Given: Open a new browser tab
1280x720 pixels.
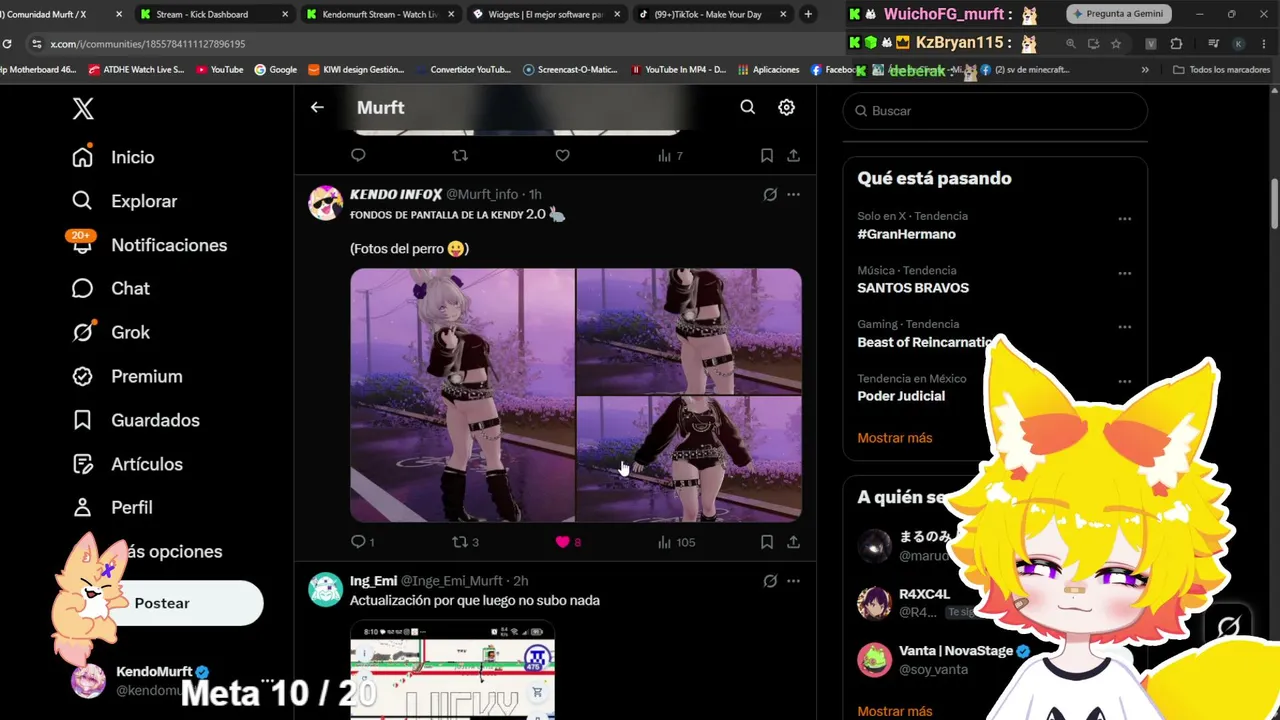Looking at the screenshot, I should (808, 14).
